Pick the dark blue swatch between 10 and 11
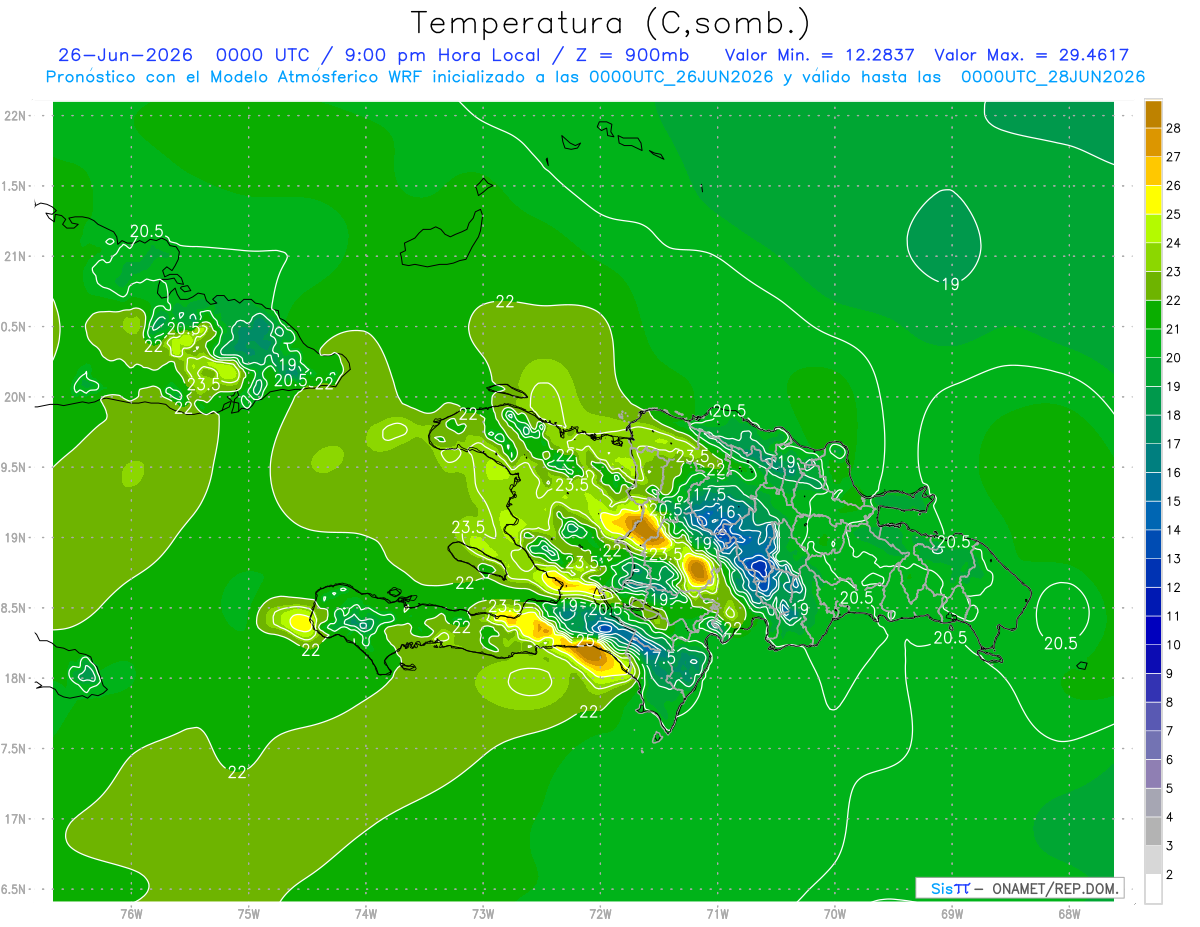 (x=1153, y=630)
